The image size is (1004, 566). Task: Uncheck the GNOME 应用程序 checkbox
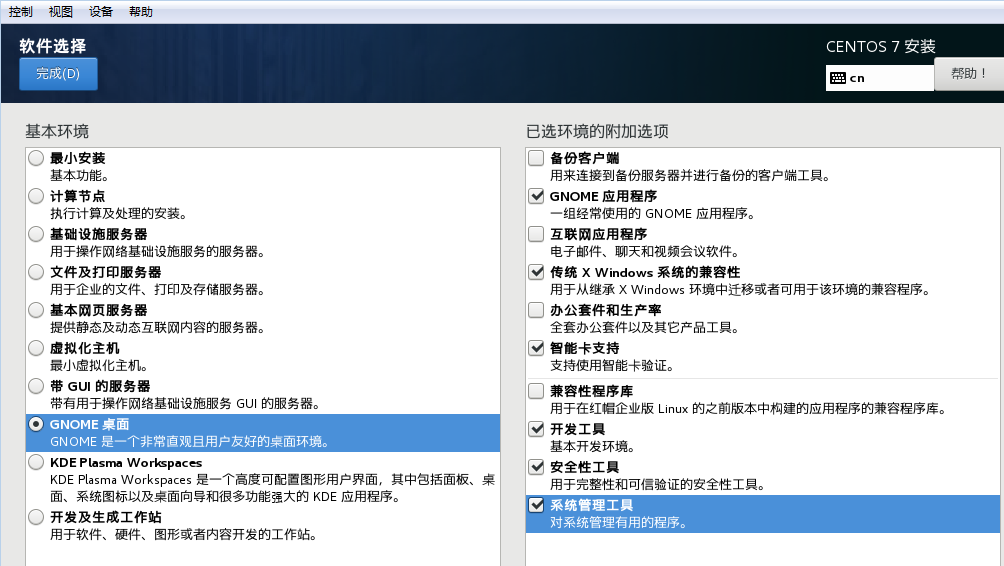pyautogui.click(x=536, y=196)
